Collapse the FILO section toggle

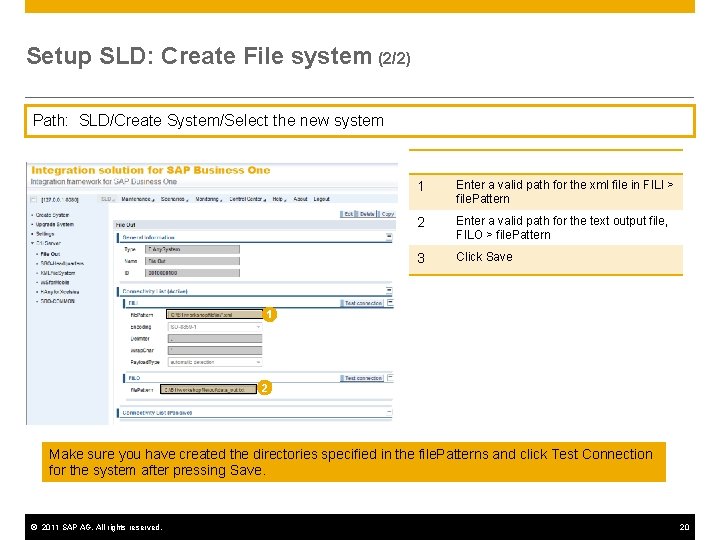click(x=390, y=377)
